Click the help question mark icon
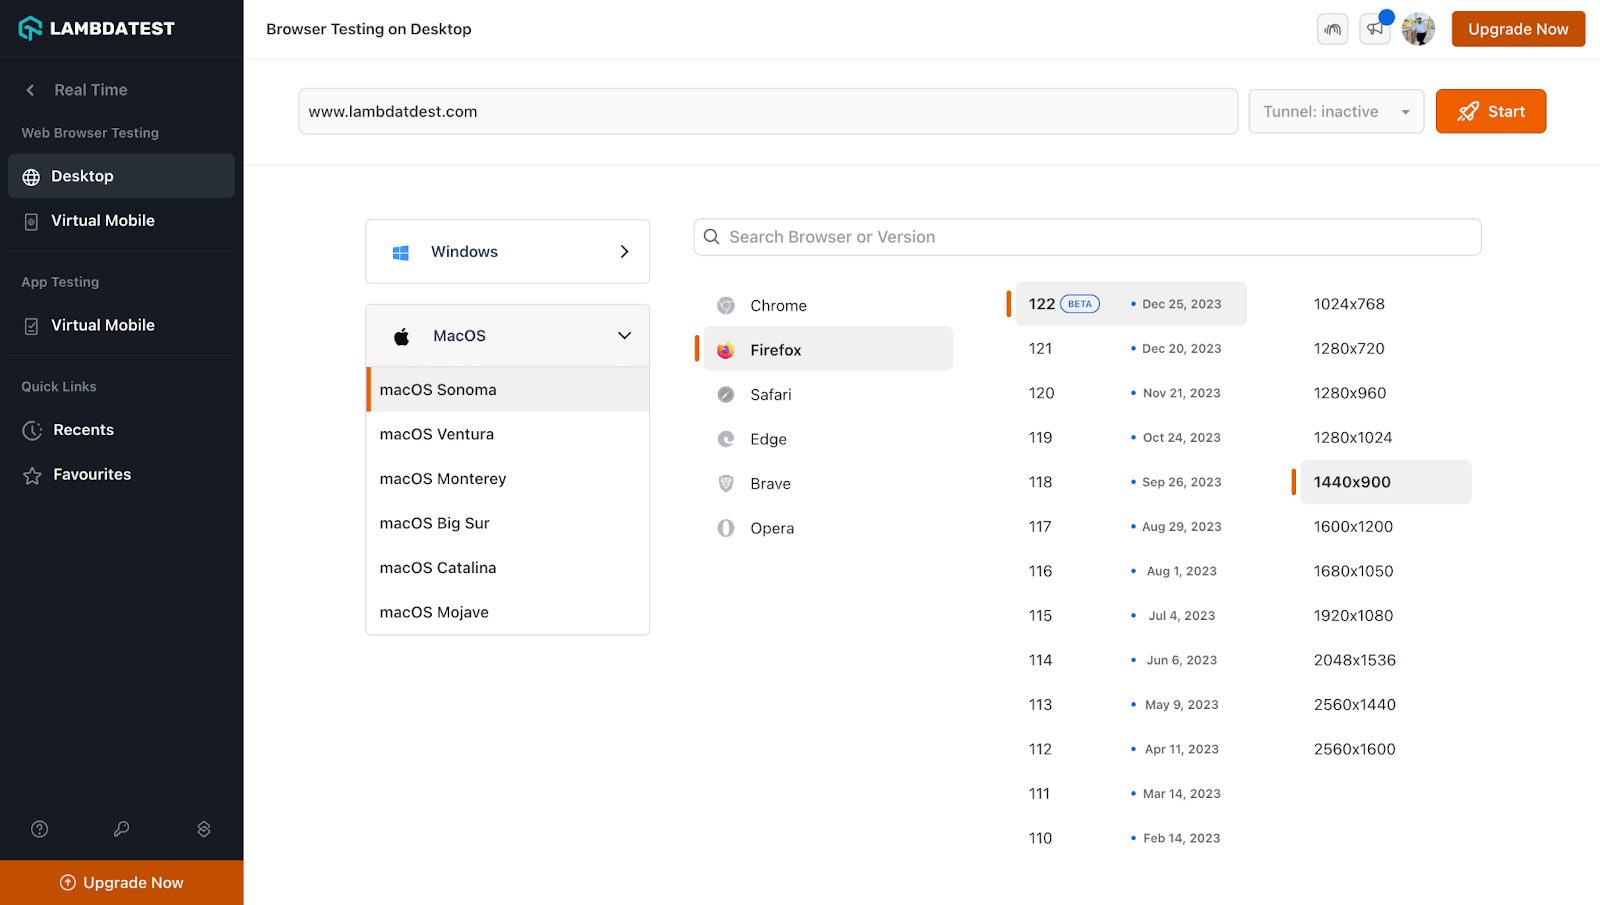1600x905 pixels. pos(40,829)
